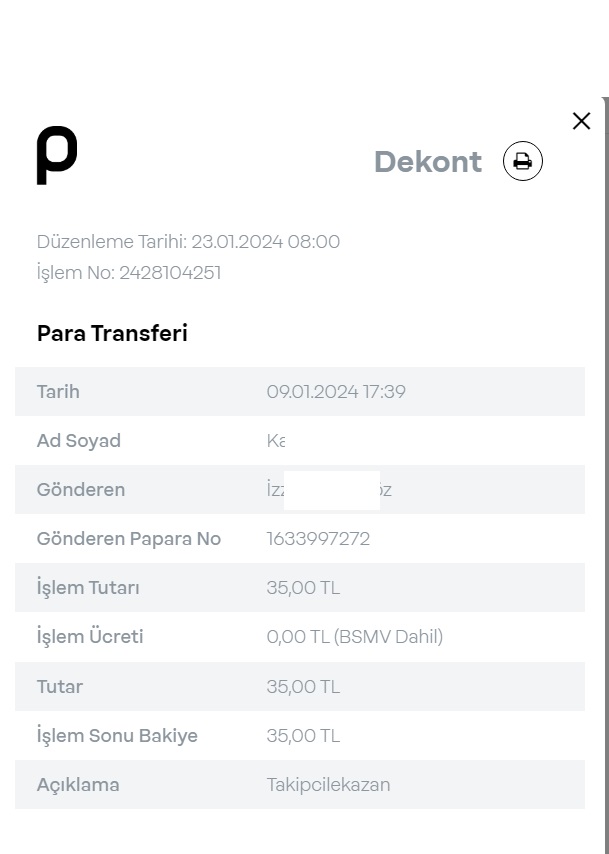Click the Ad Soyad row label

pos(79,441)
